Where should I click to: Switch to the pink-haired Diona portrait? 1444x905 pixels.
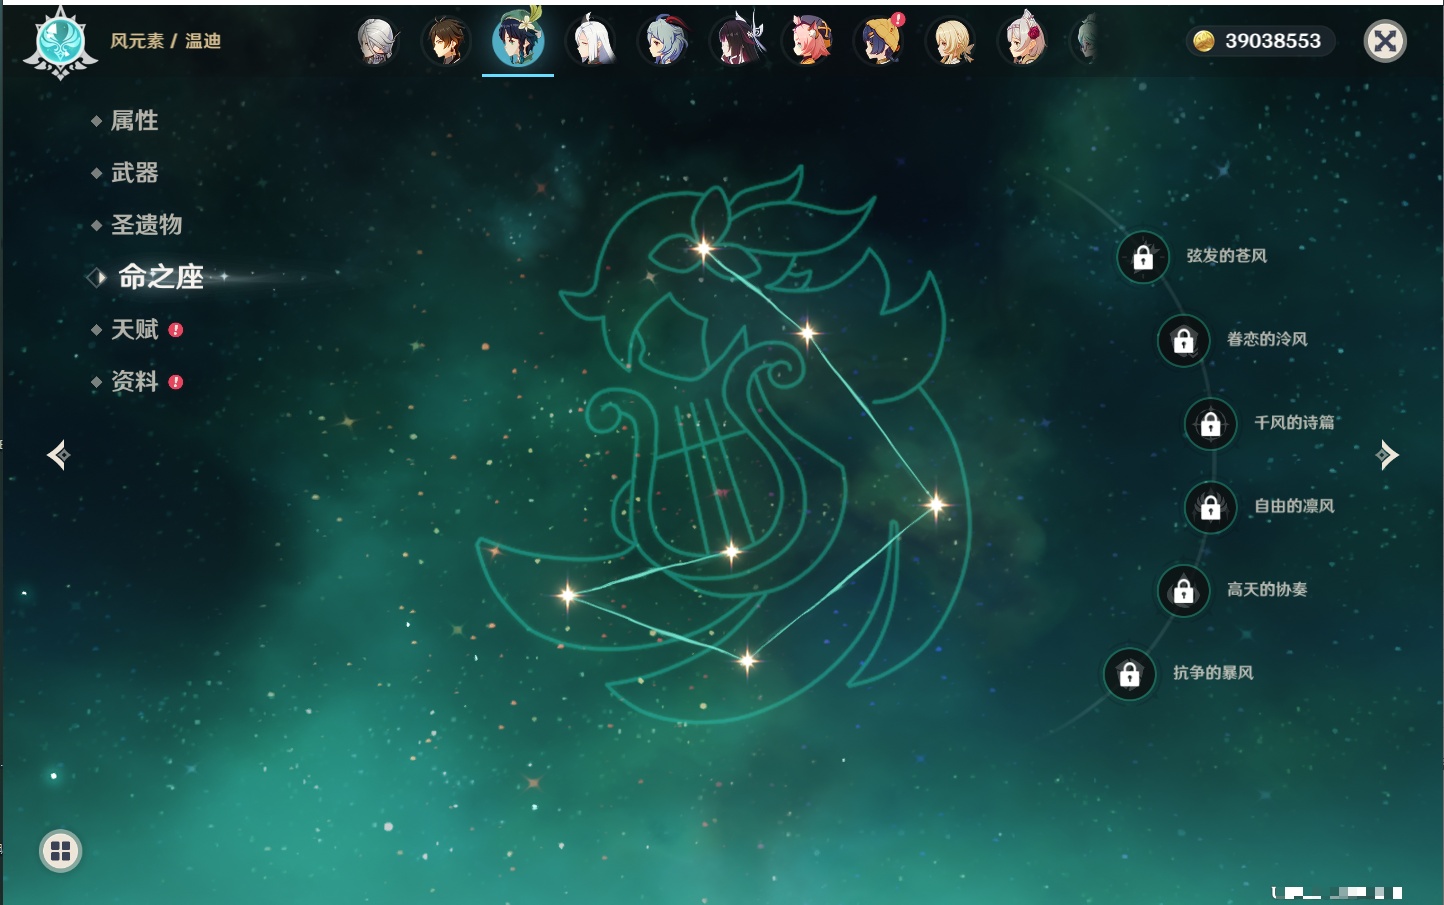click(x=810, y=42)
